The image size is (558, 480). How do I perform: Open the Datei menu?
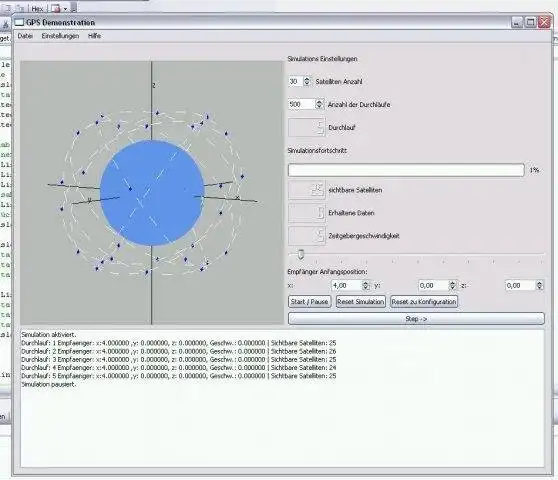click(25, 36)
